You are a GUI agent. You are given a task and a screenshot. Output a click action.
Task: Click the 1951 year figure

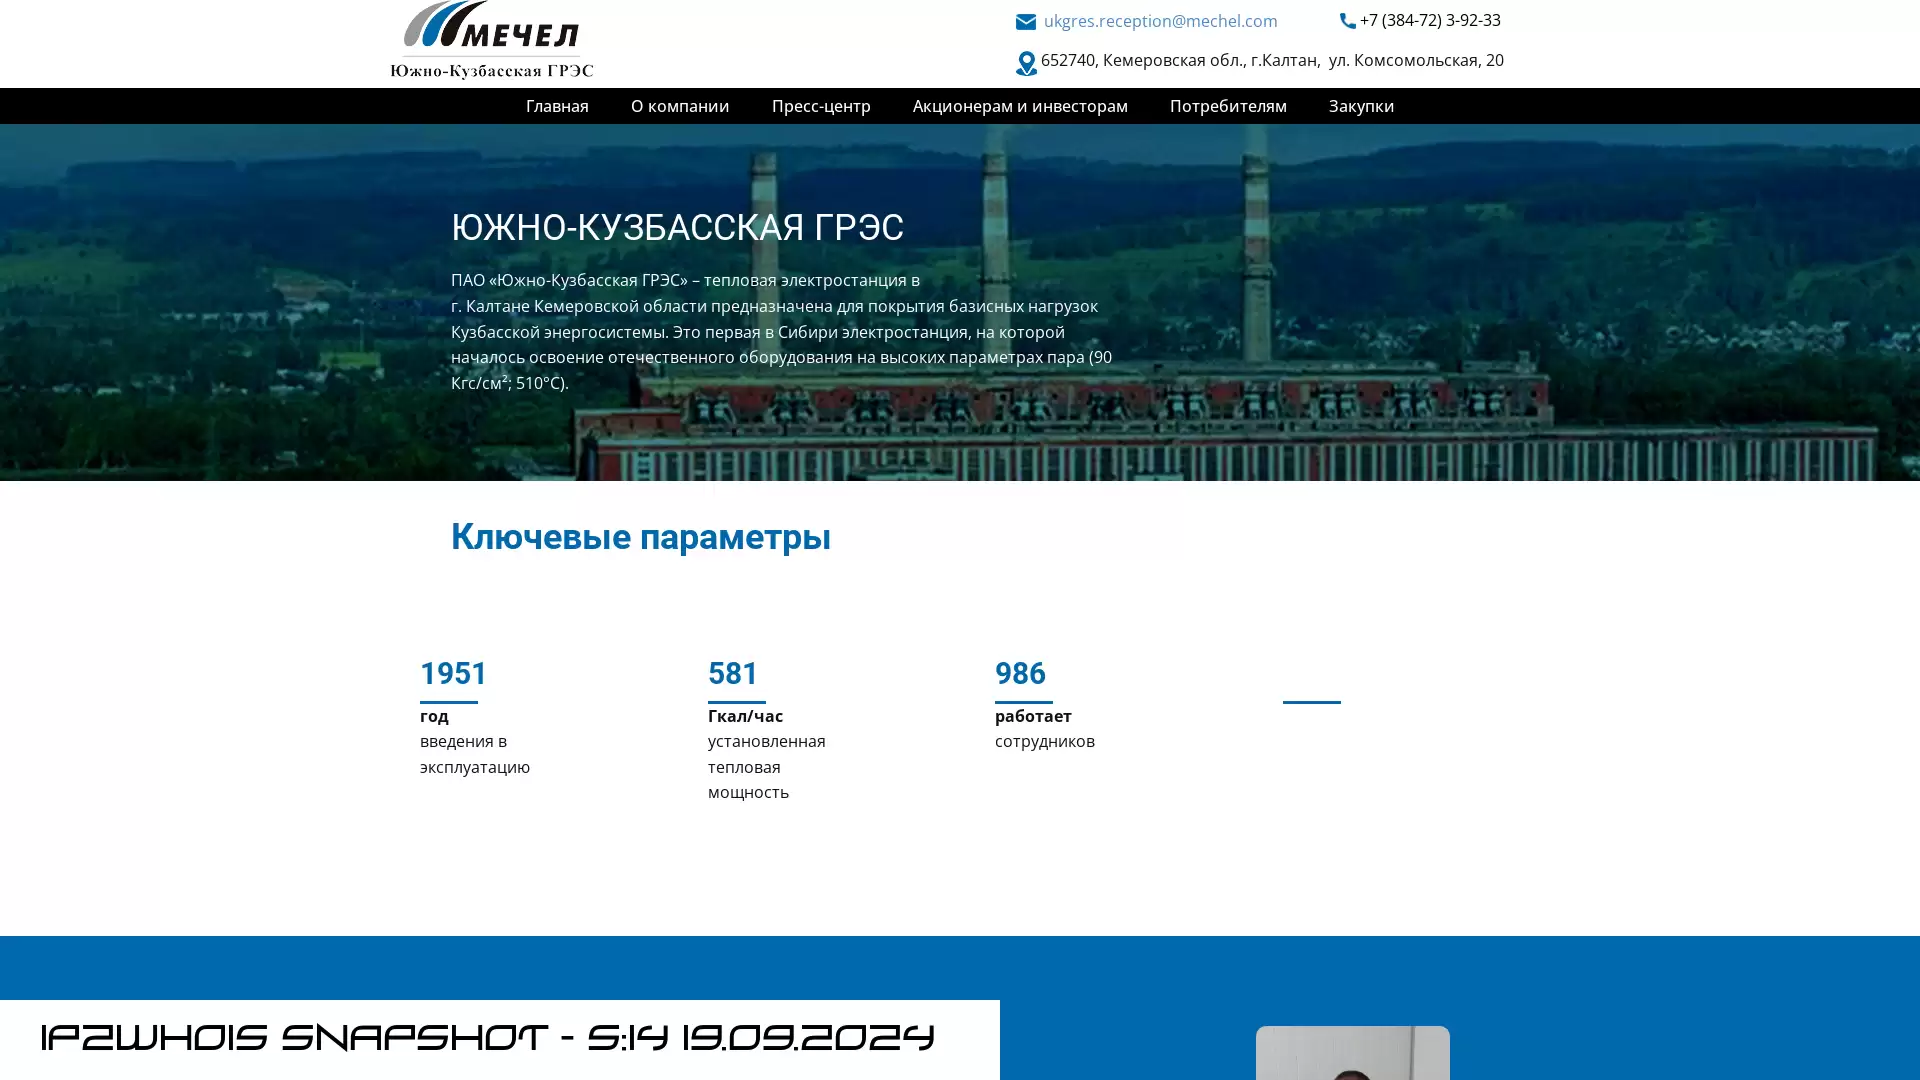[453, 674]
